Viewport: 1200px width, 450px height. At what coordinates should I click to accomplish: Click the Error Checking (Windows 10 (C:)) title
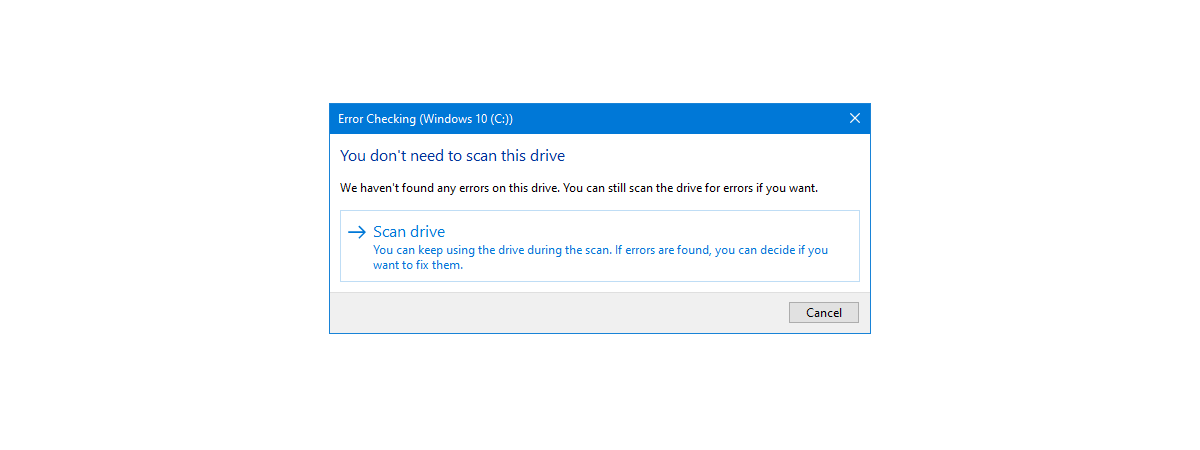pyautogui.click(x=425, y=118)
